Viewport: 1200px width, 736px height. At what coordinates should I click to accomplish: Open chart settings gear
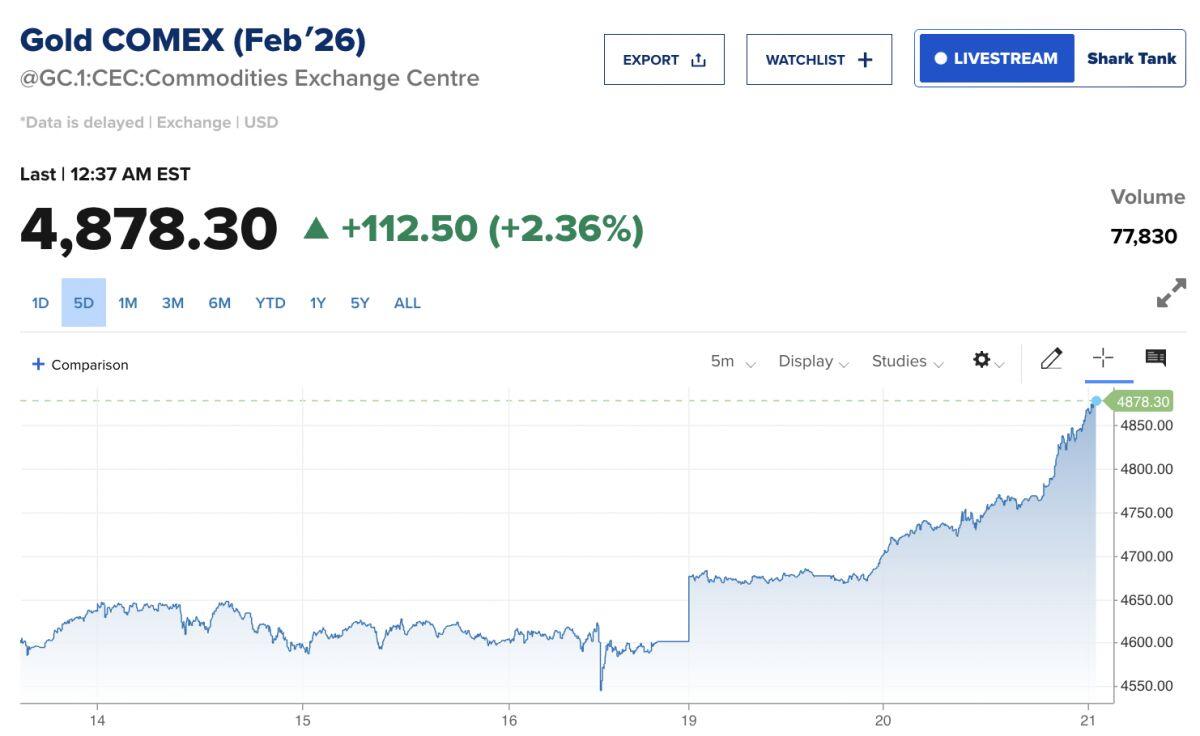pyautogui.click(x=982, y=360)
